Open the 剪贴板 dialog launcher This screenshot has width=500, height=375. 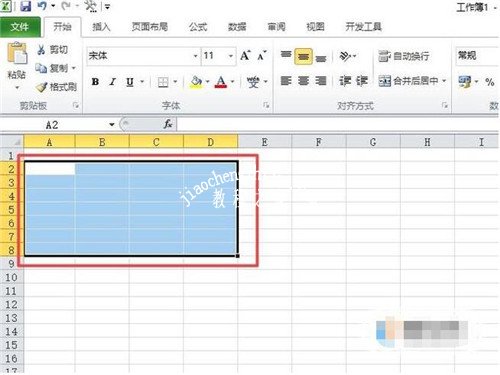76,106
